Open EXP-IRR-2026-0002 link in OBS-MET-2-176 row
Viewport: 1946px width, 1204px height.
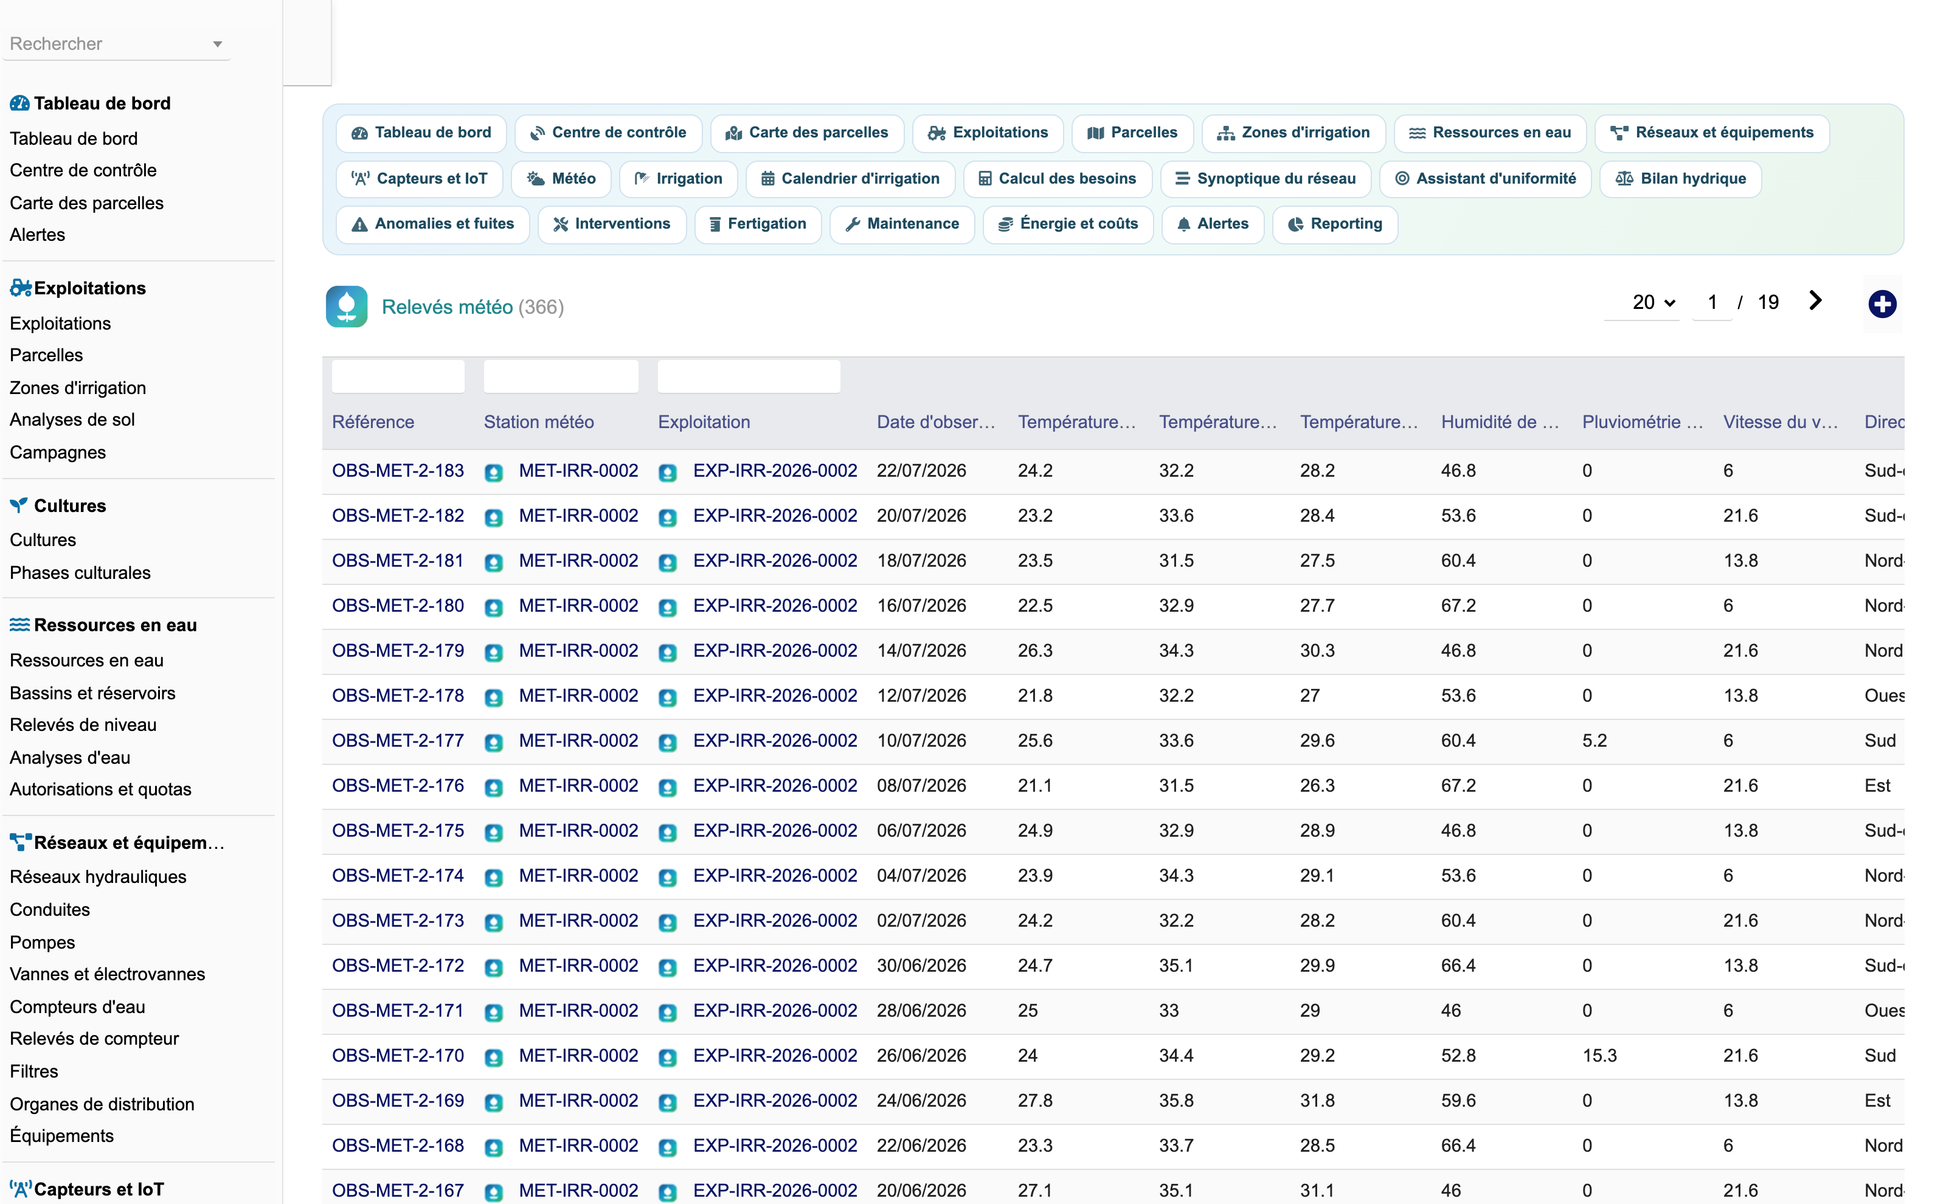(775, 786)
